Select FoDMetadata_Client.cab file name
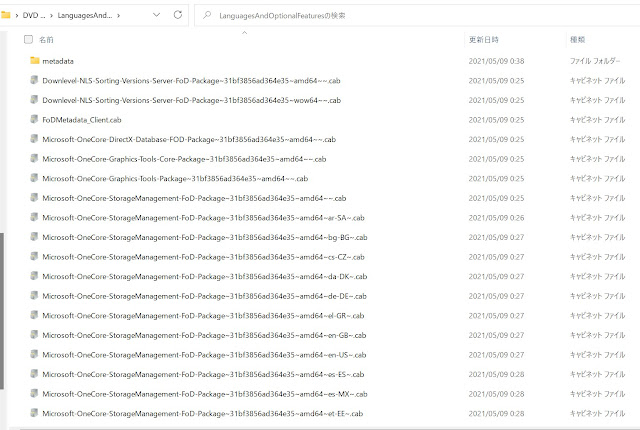This screenshot has height=430, width=640. pos(82,120)
